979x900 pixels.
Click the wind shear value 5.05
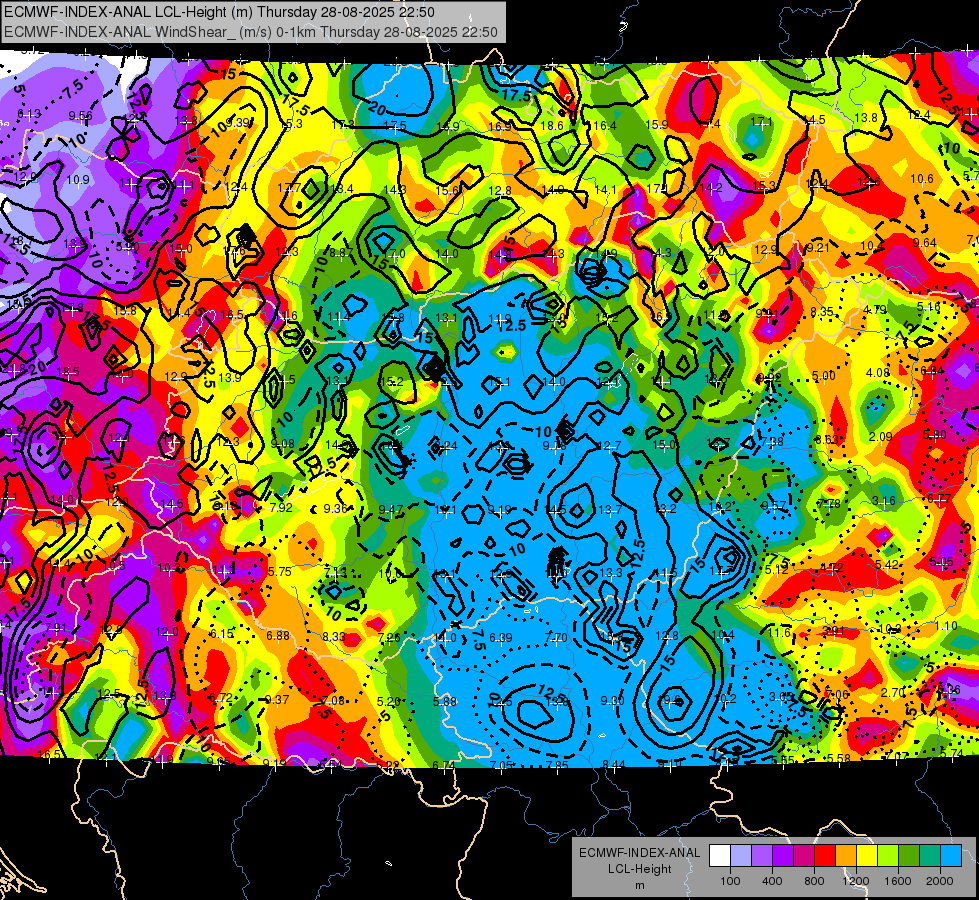(941, 561)
